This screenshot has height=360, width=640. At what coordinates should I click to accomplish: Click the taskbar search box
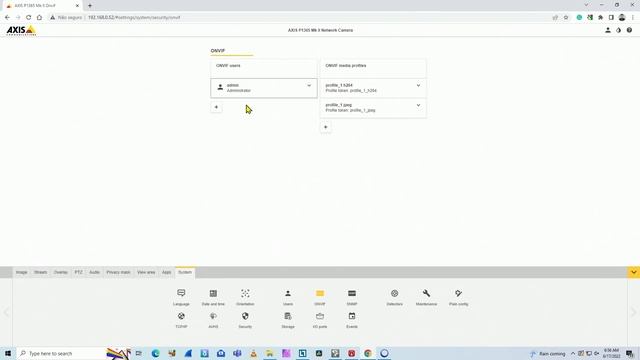pyautogui.click(x=61, y=353)
